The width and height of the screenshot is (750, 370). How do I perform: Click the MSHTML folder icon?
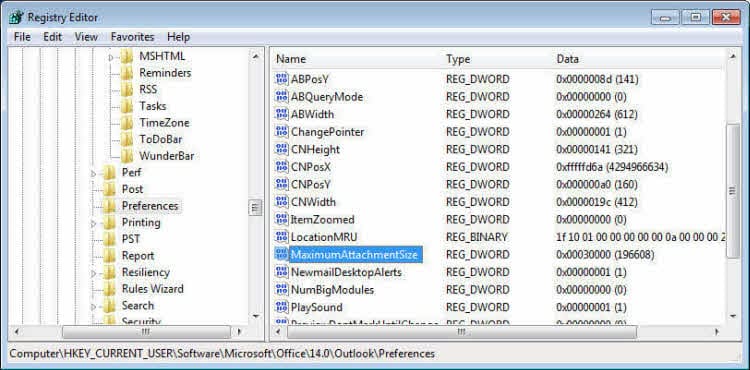click(127, 56)
